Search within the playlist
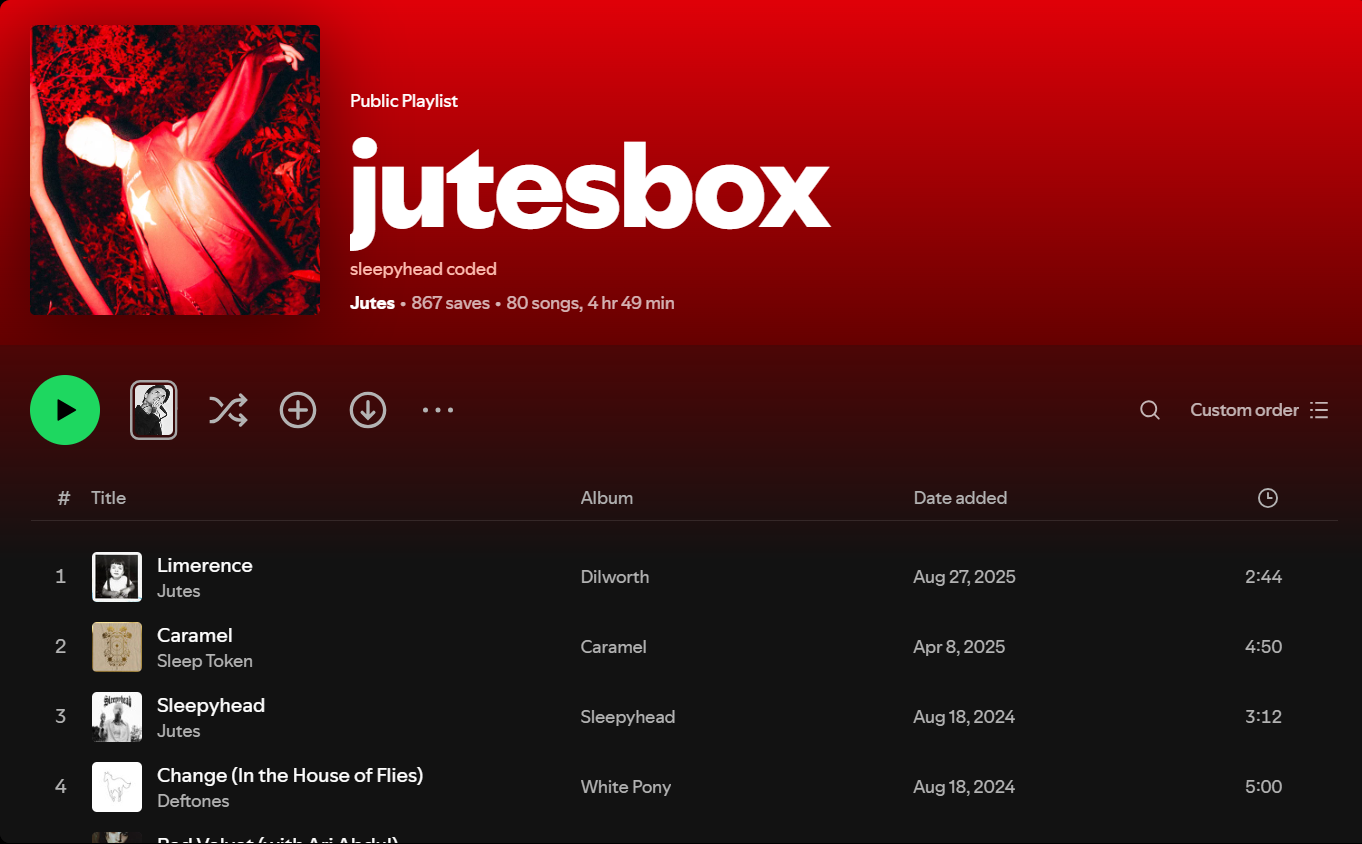Screen dimensions: 1362x844 pos(1150,410)
